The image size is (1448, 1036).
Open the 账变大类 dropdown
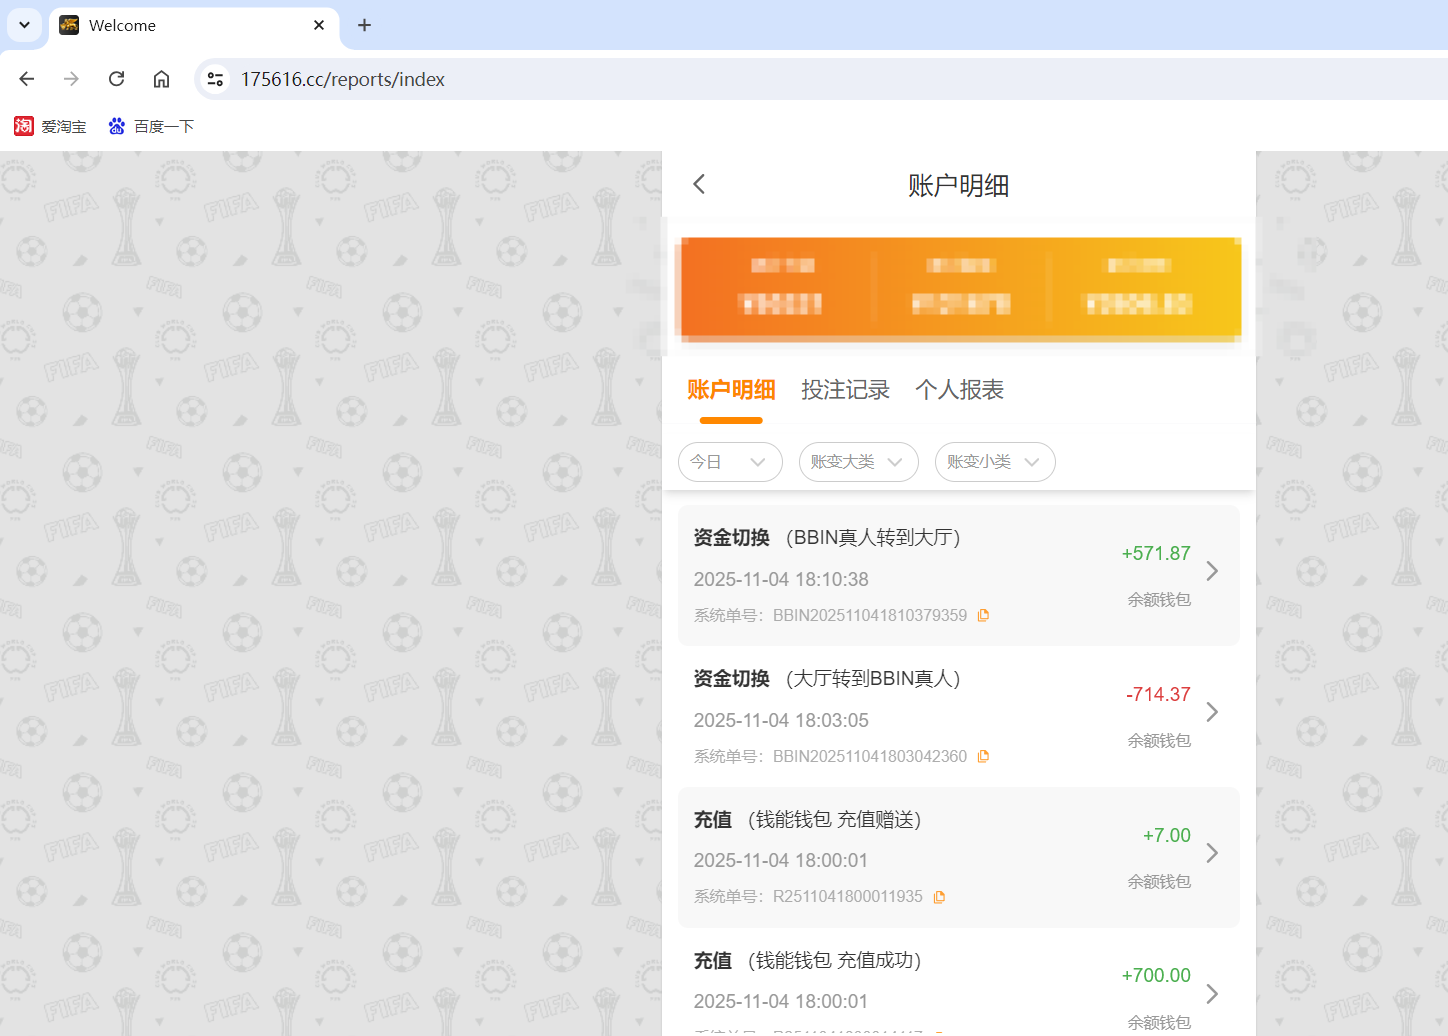click(x=858, y=462)
